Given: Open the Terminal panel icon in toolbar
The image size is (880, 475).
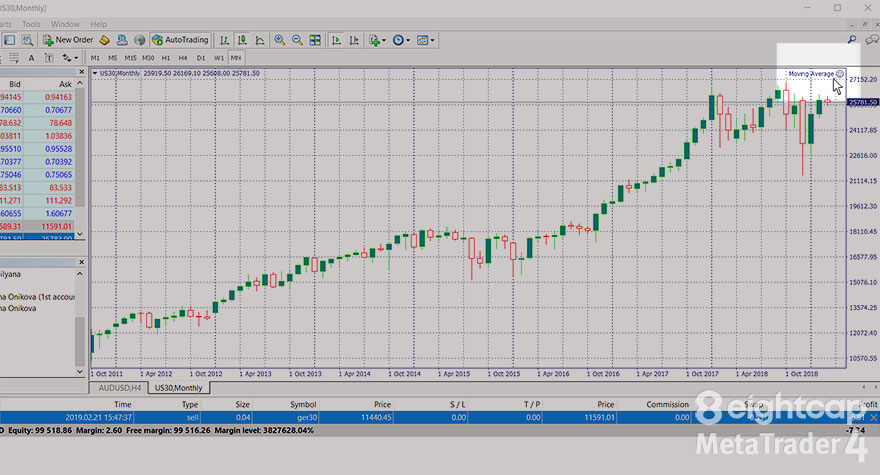Looking at the screenshot, I should (x=10, y=40).
